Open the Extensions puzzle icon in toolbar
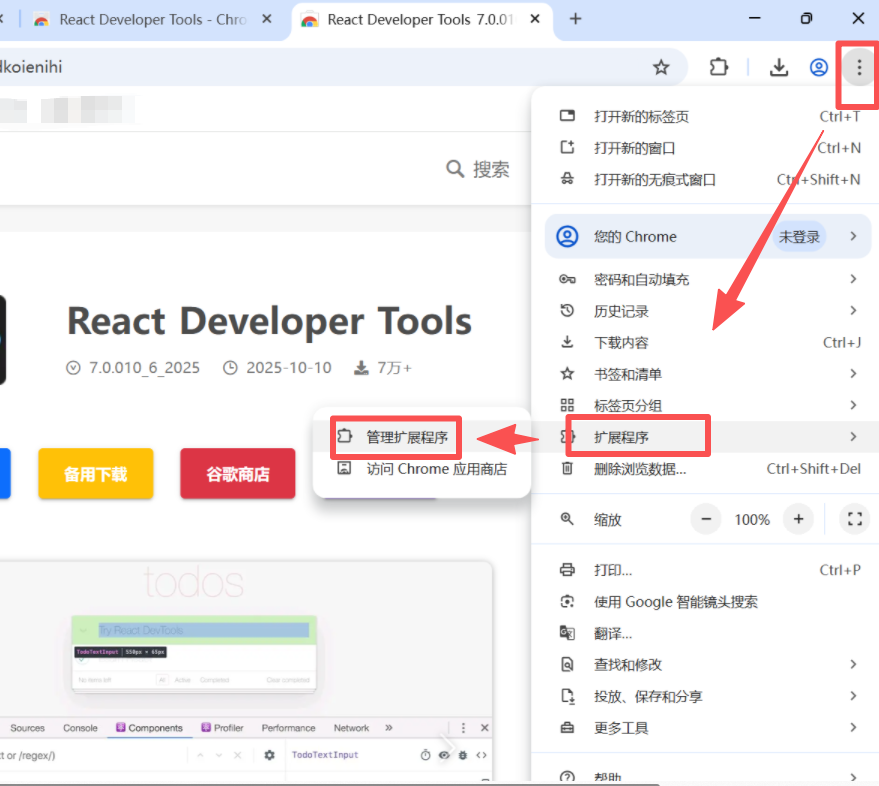The height and width of the screenshot is (786, 879). [718, 68]
